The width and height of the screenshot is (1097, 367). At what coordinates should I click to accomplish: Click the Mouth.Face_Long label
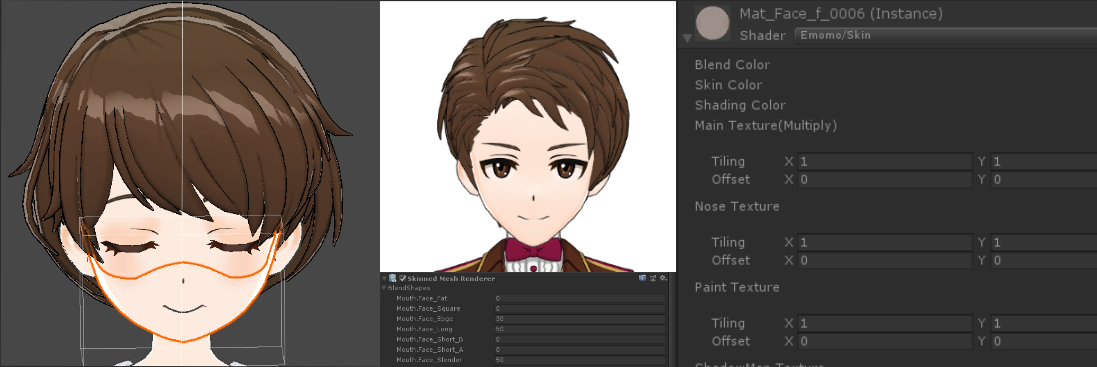[424, 329]
